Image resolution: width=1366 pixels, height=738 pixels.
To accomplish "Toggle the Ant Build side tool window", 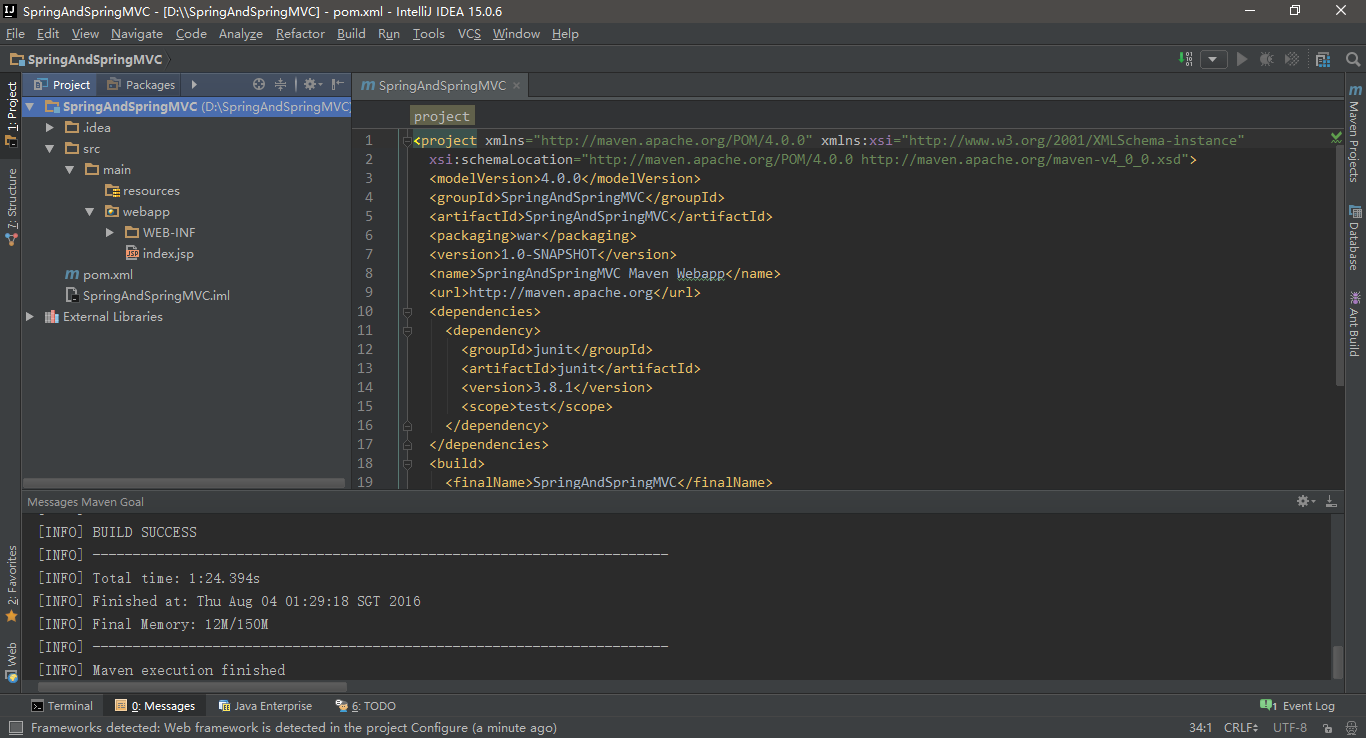I will [1355, 324].
